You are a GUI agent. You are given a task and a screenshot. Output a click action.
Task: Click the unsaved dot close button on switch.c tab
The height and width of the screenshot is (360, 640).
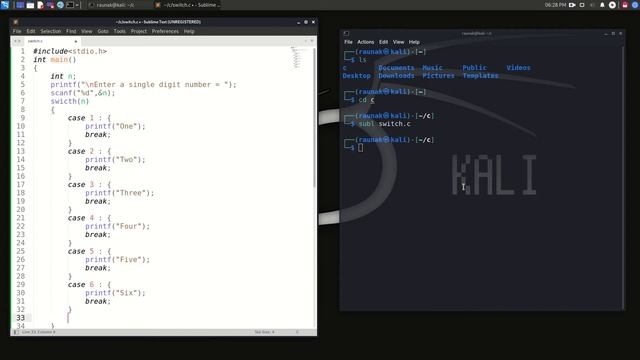pyautogui.click(x=76, y=41)
